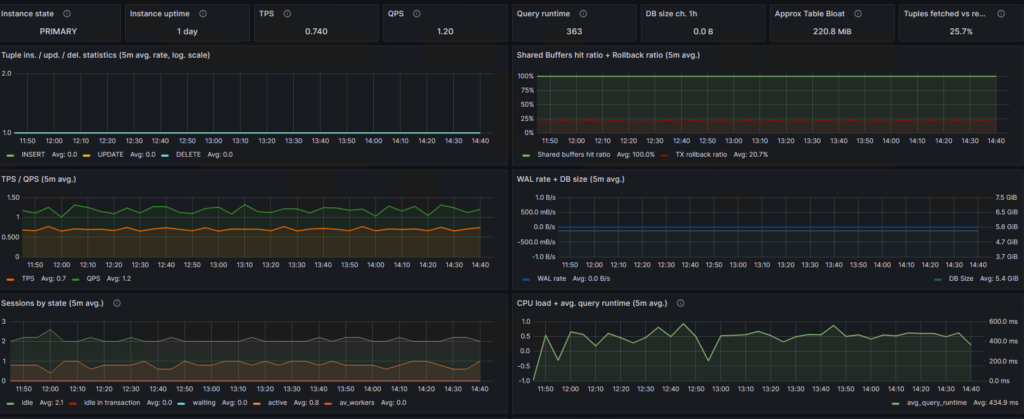This screenshot has height=419, width=1024.
Task: Click info icon beside CPU load panel title
Action: click(680, 303)
